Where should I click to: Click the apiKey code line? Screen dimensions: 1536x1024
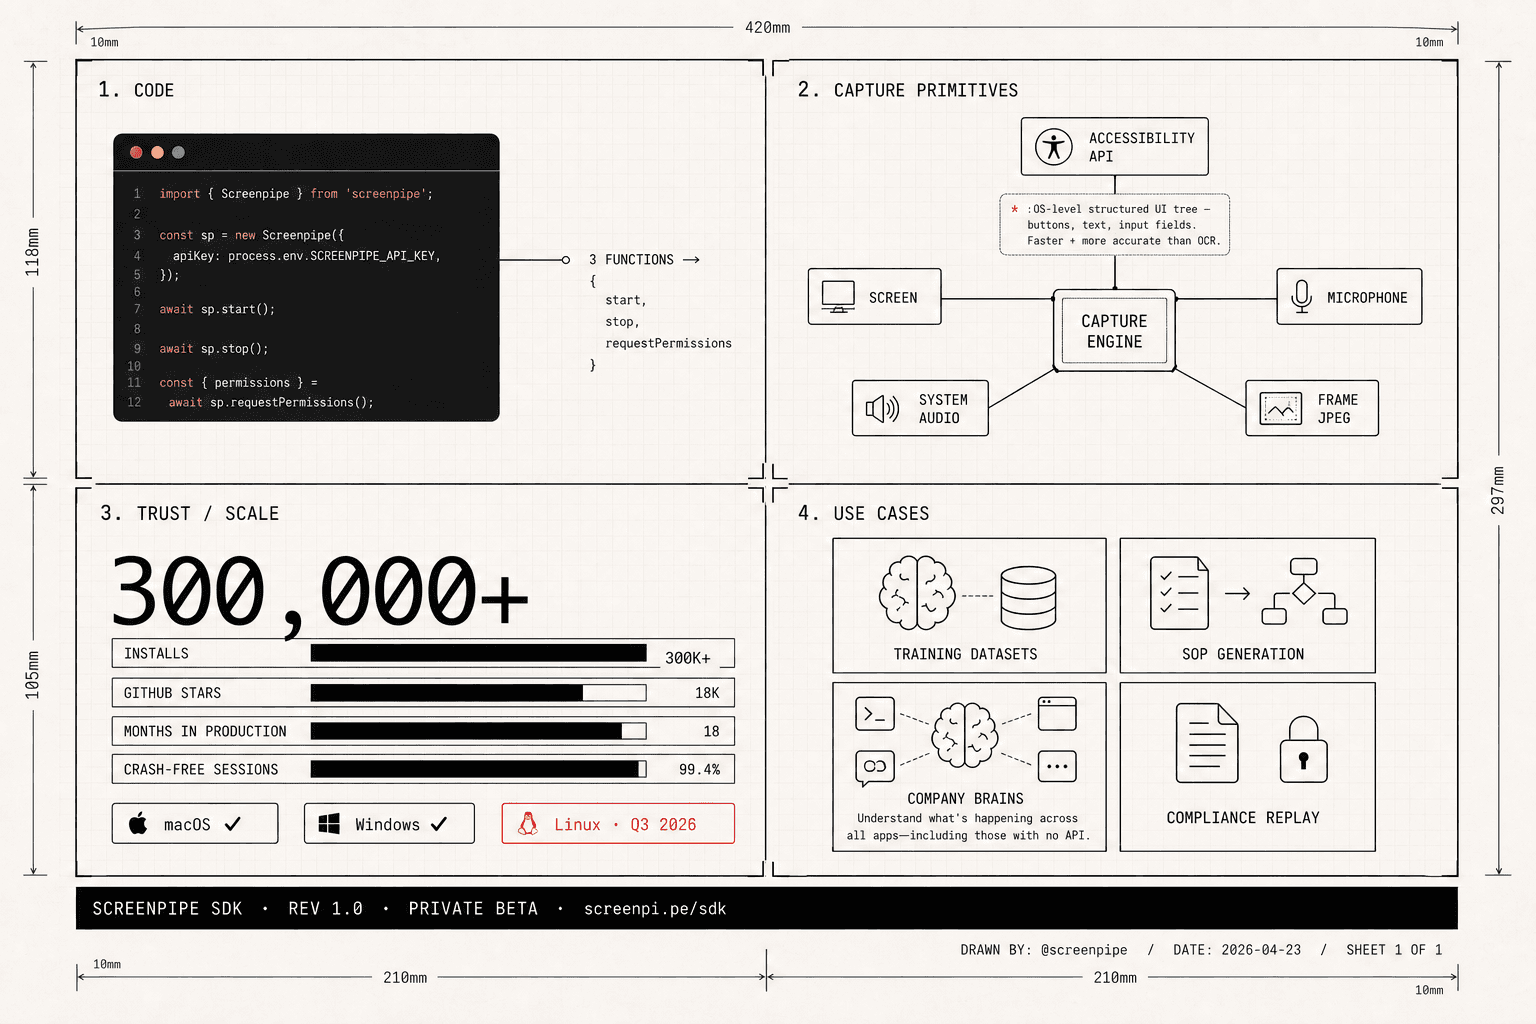[306, 256]
